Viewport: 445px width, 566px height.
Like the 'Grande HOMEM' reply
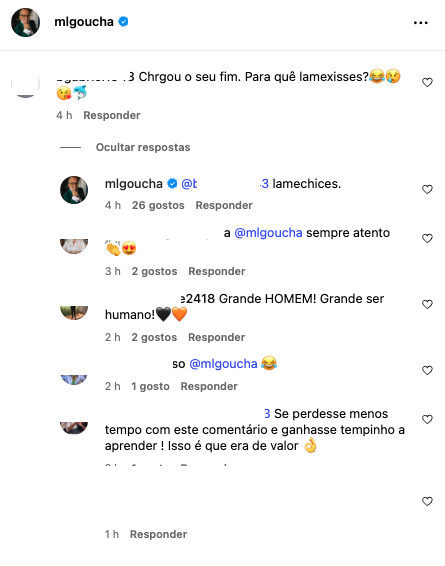pyautogui.click(x=427, y=305)
